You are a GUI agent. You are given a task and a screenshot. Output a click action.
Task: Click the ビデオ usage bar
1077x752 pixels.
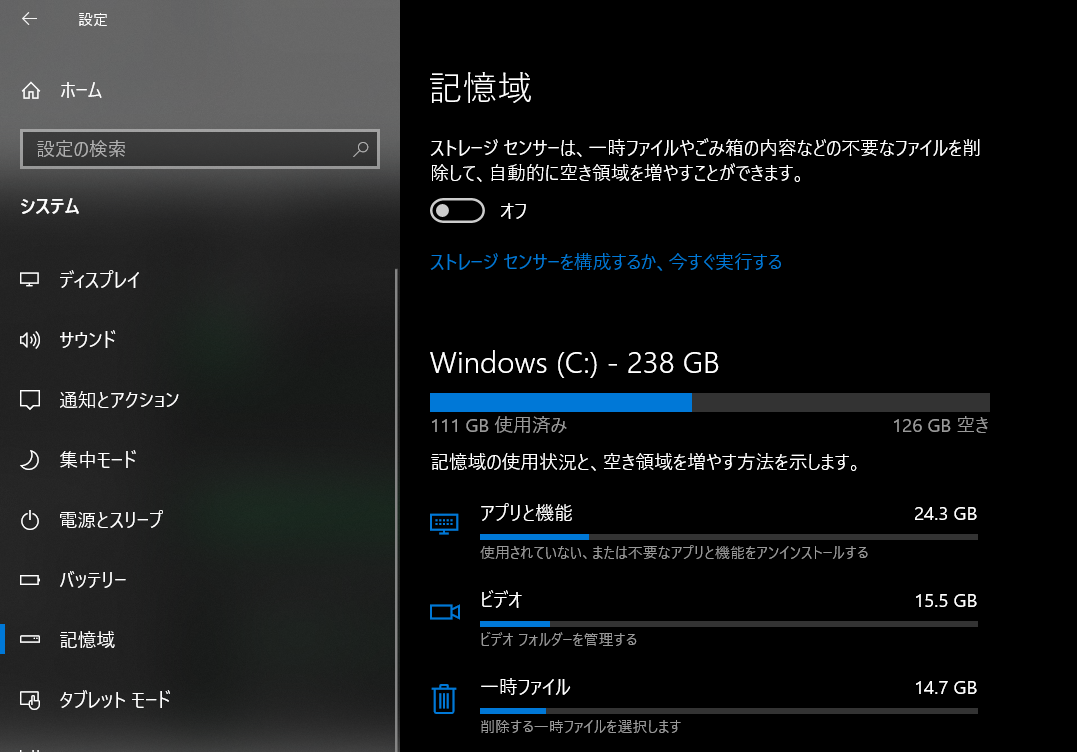point(729,624)
